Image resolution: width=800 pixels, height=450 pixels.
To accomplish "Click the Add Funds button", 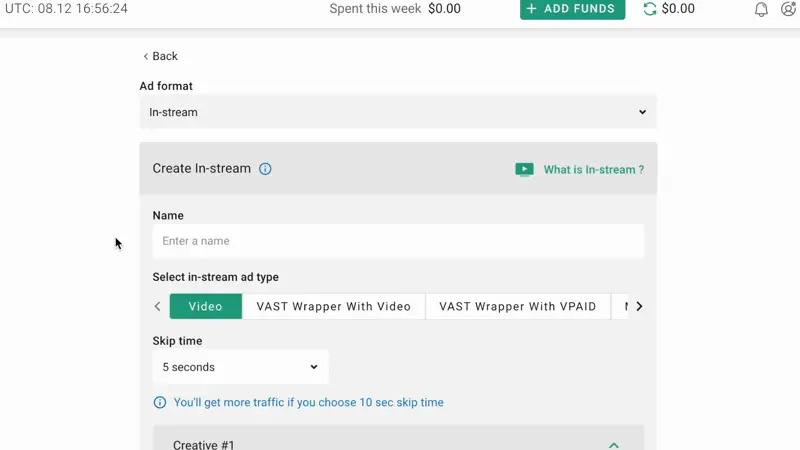I will click(572, 9).
